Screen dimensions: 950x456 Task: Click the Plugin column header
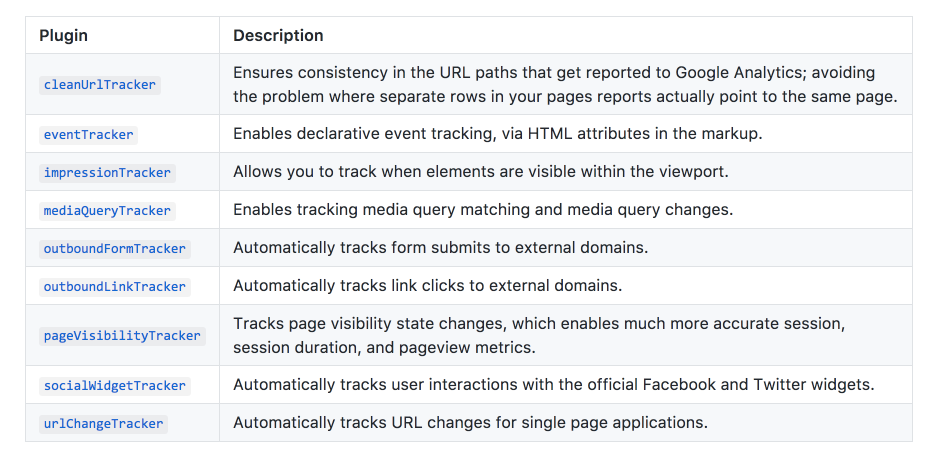pos(64,36)
